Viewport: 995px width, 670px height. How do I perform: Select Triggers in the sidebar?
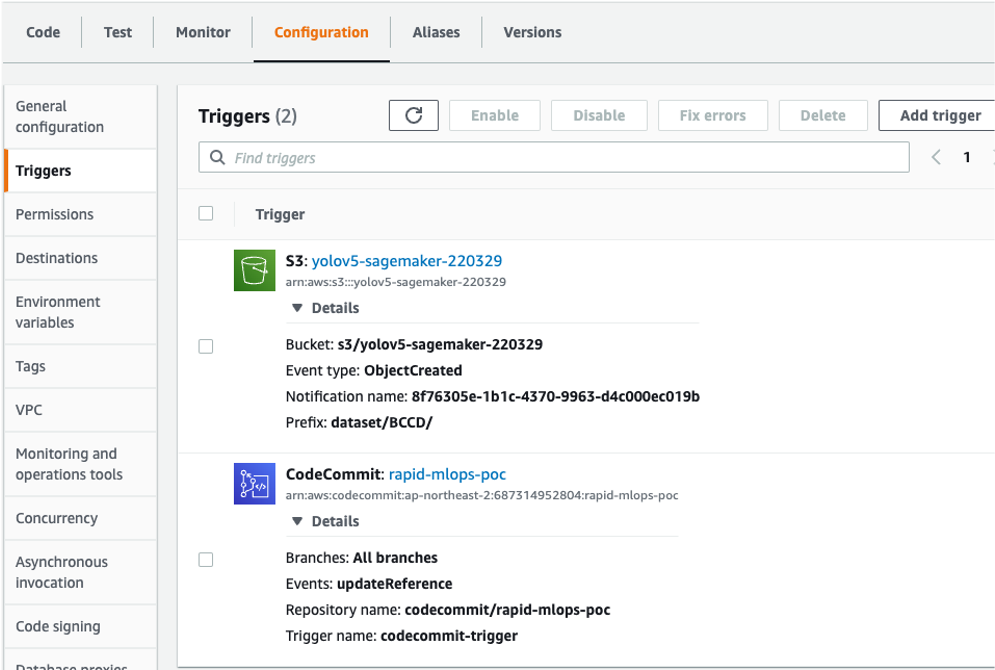point(80,171)
